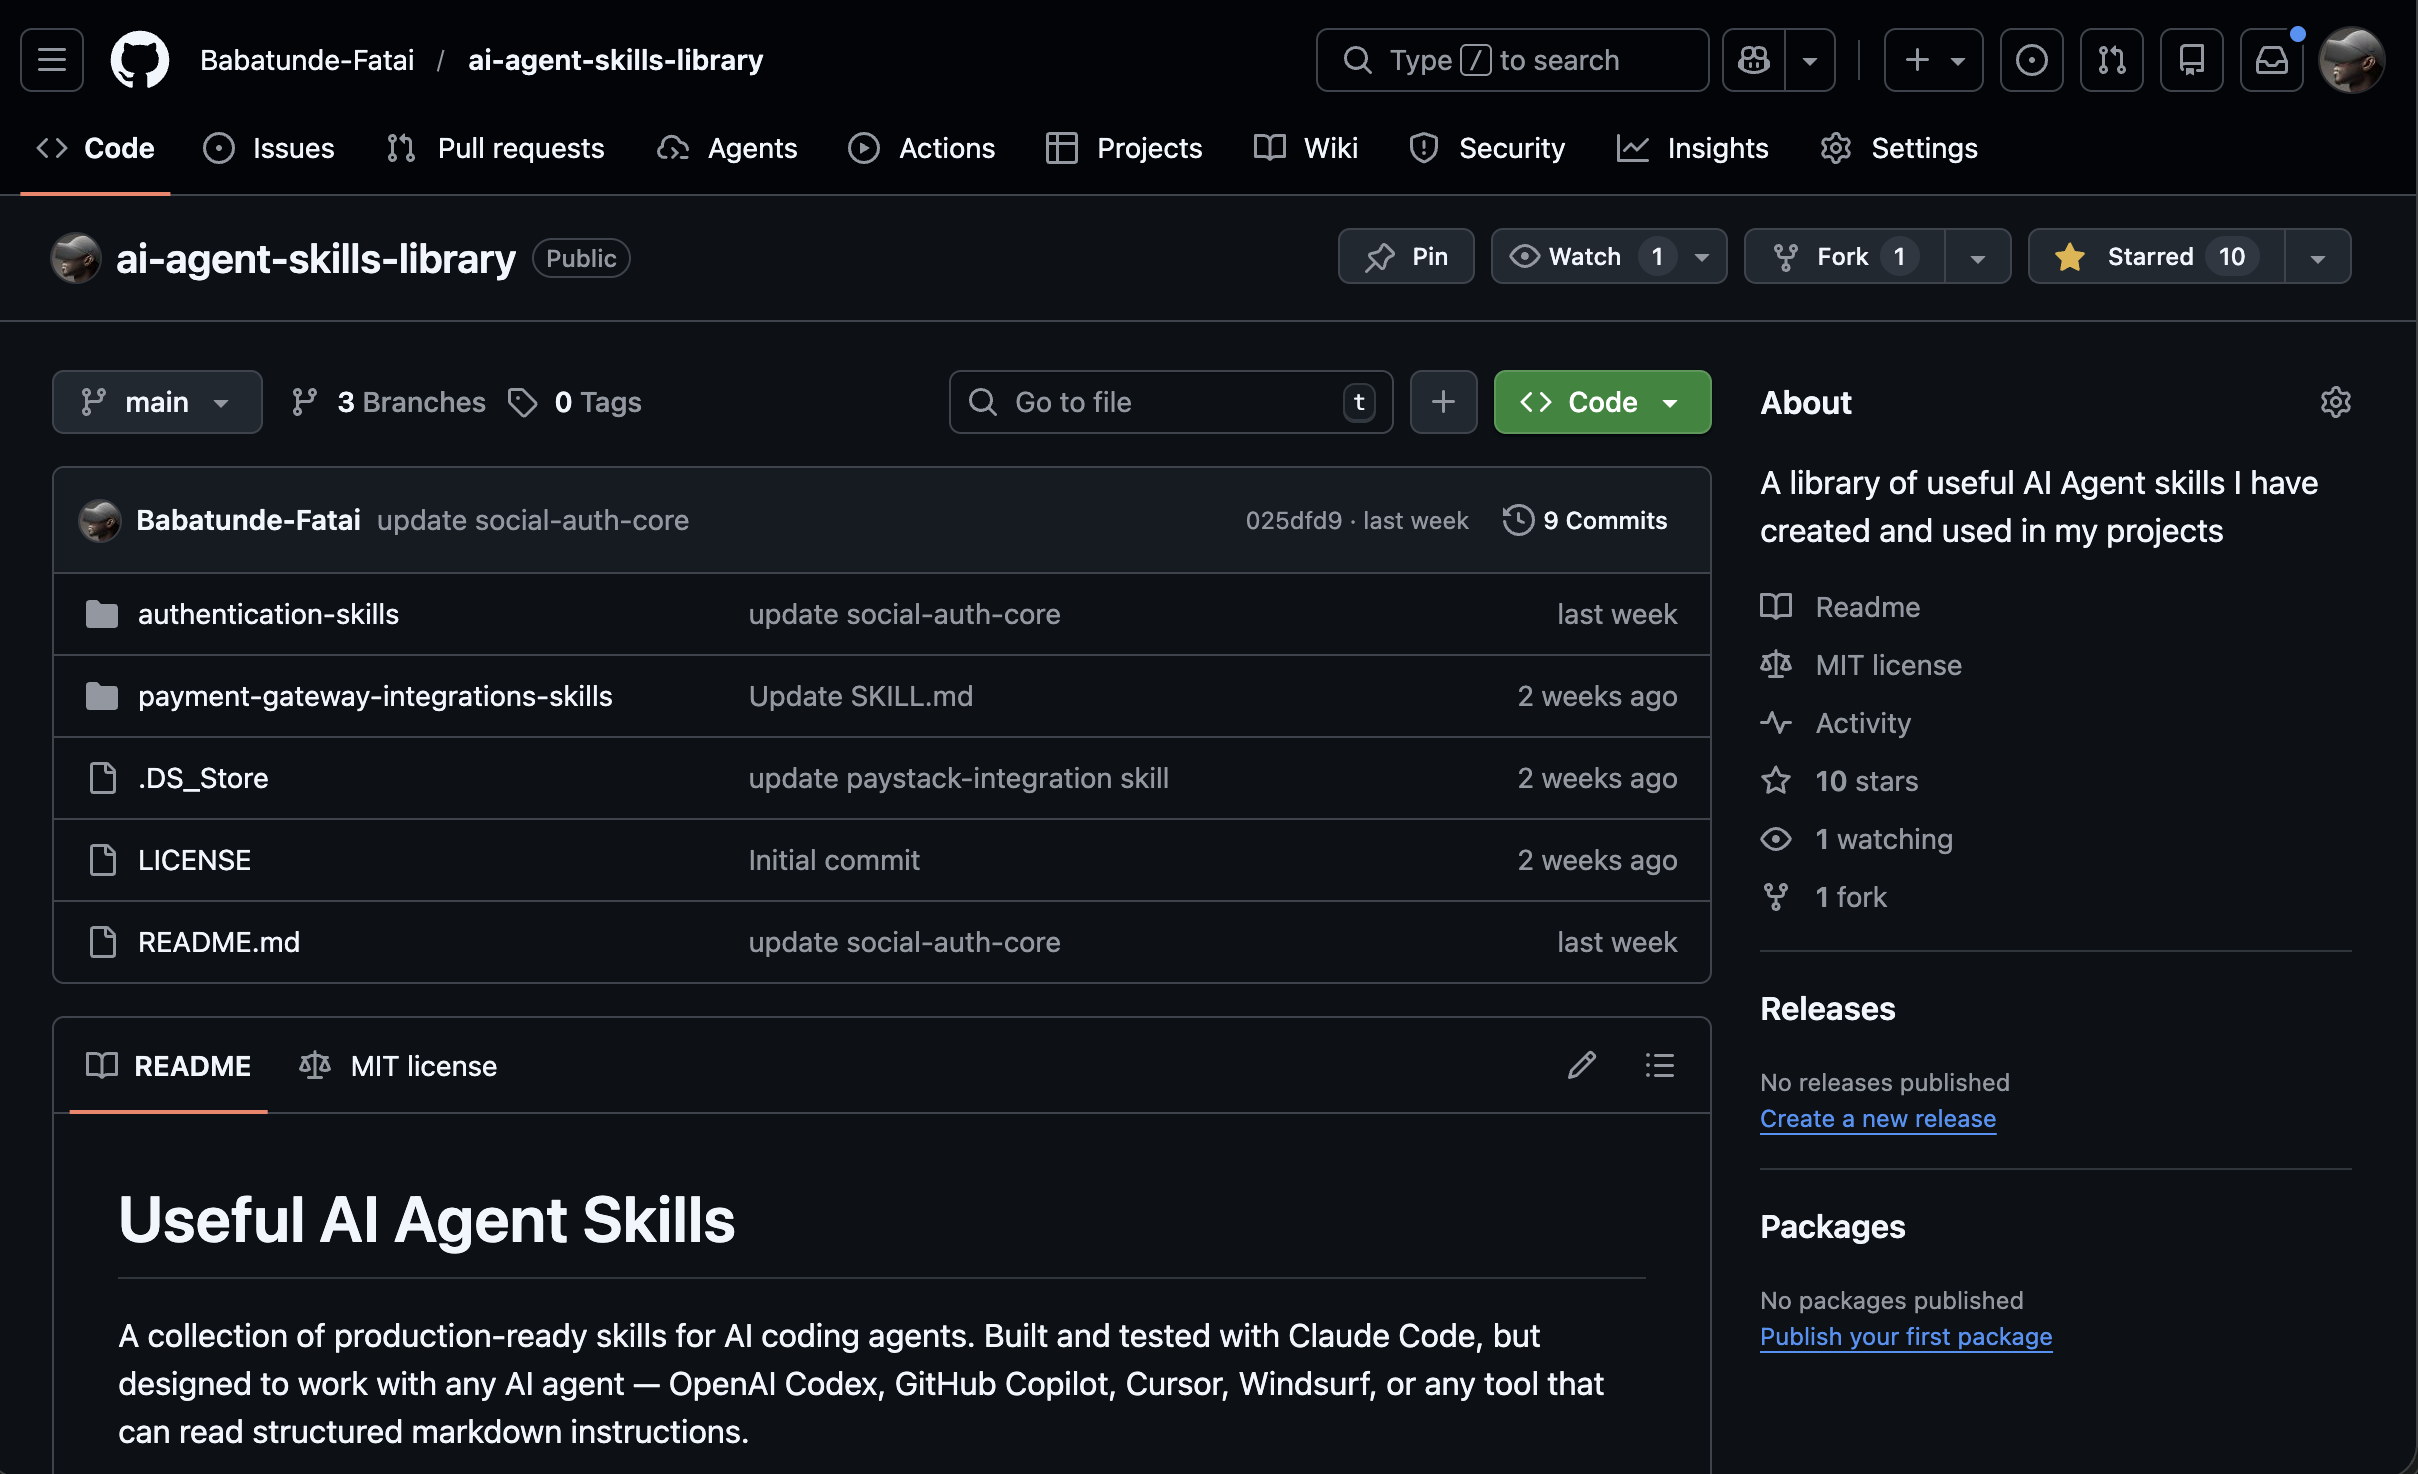Toggle the Watch button for repository

click(1585, 257)
